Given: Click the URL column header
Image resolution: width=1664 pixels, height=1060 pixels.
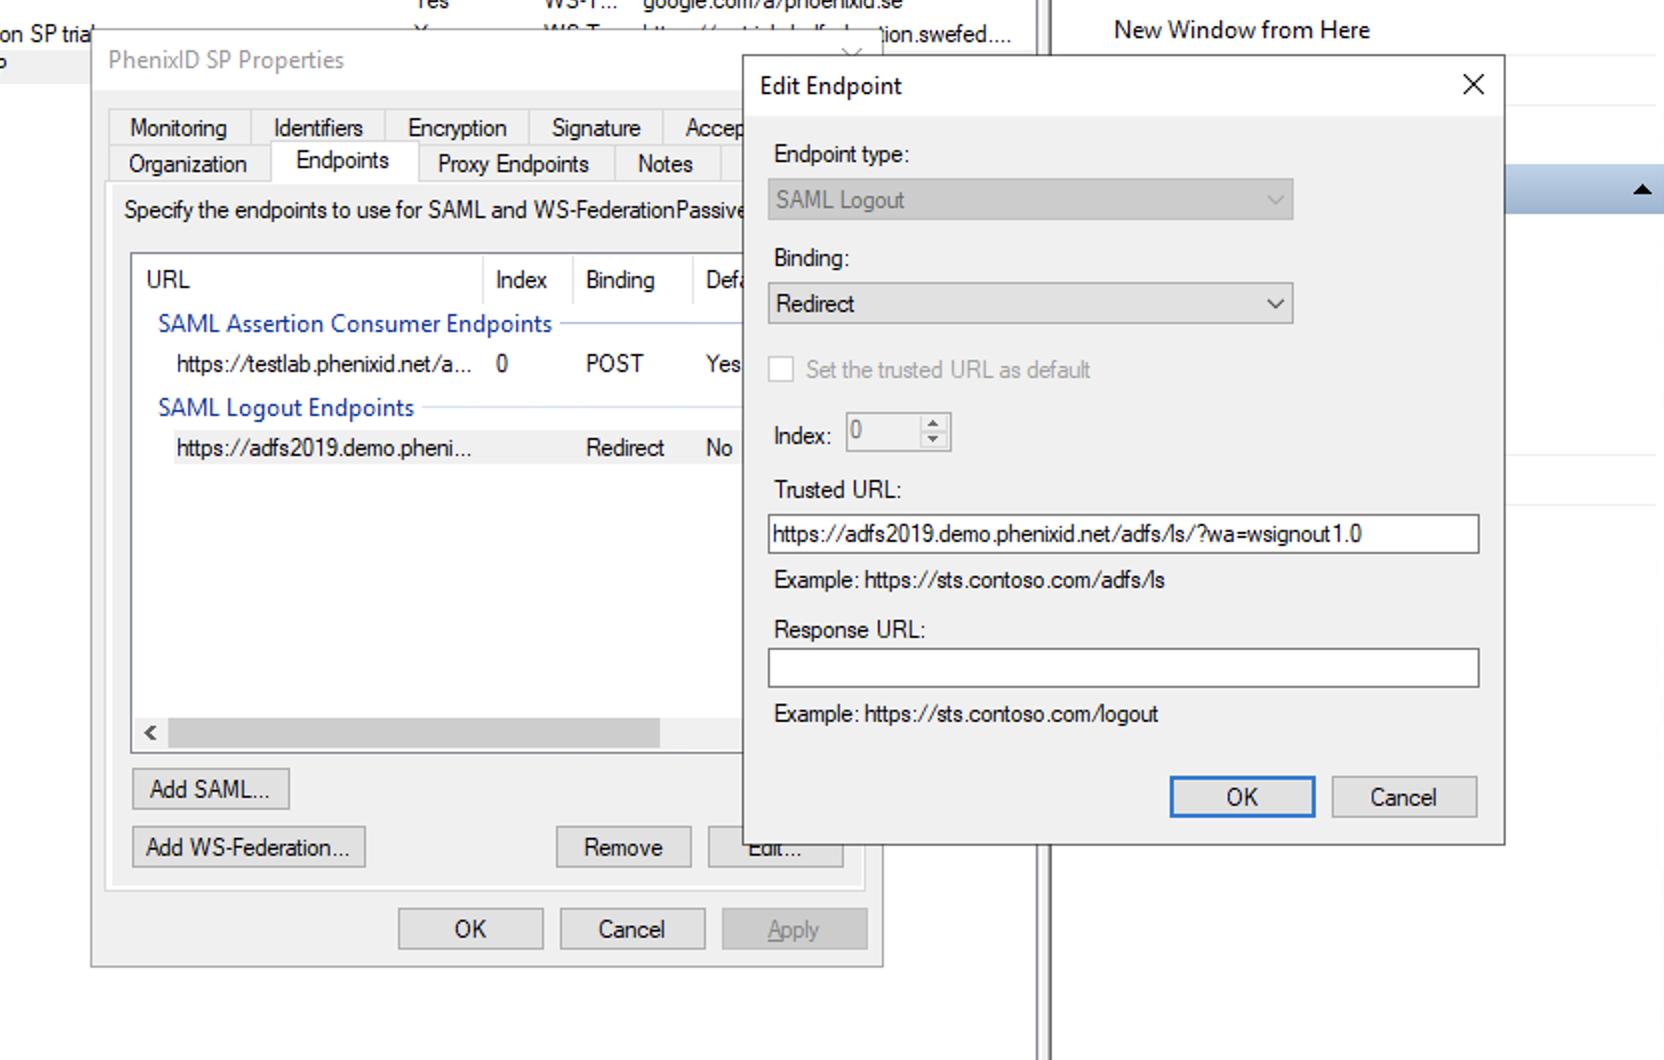Looking at the screenshot, I should 308,280.
